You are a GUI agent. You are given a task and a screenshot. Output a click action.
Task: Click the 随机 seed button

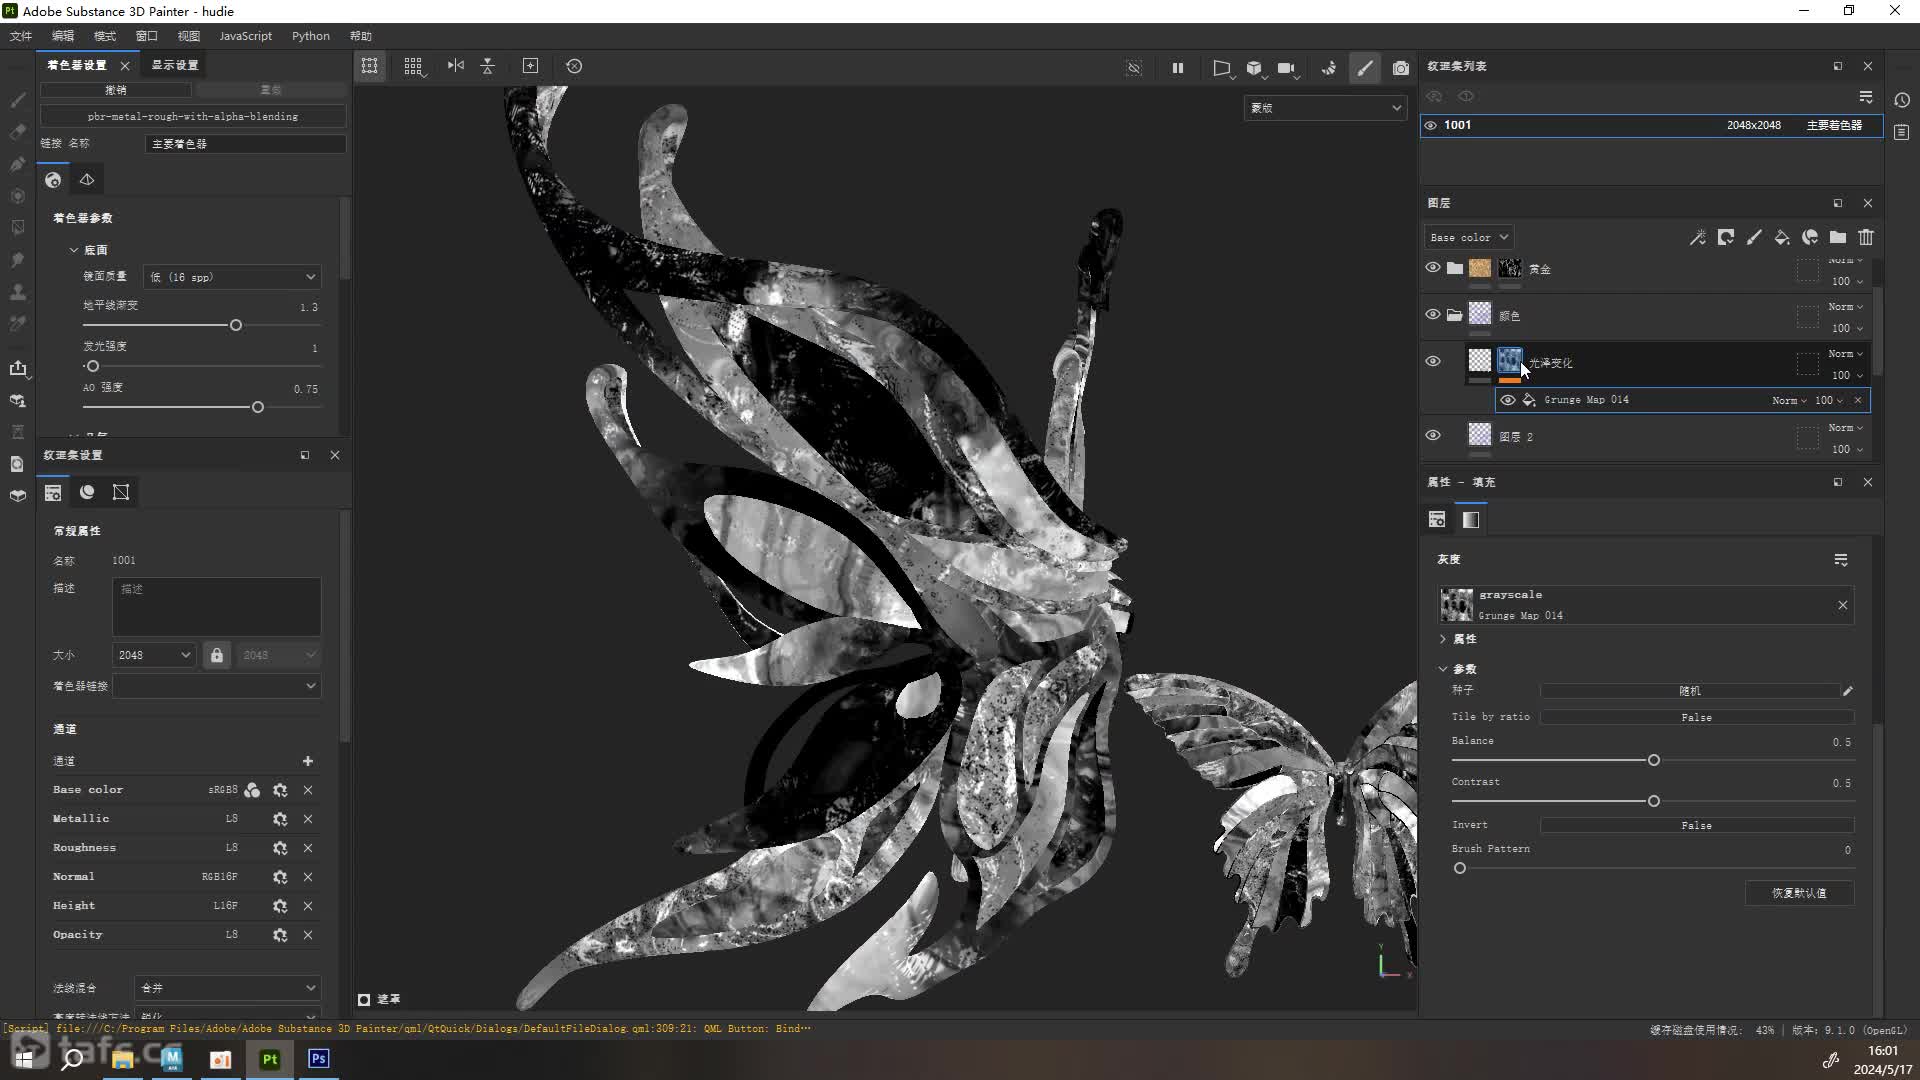1690,690
